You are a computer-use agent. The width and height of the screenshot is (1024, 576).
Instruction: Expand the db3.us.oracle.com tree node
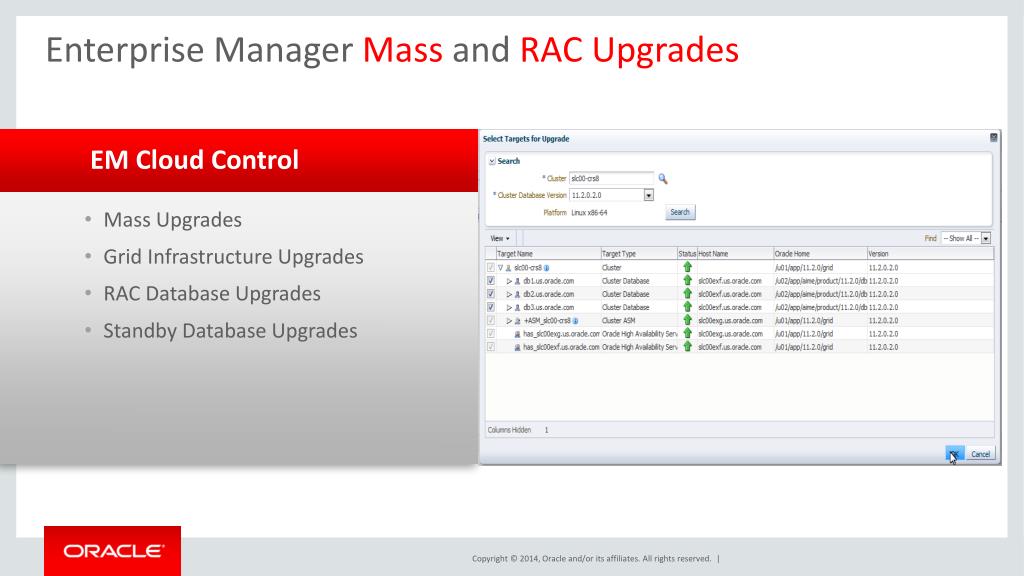pyautogui.click(x=509, y=308)
